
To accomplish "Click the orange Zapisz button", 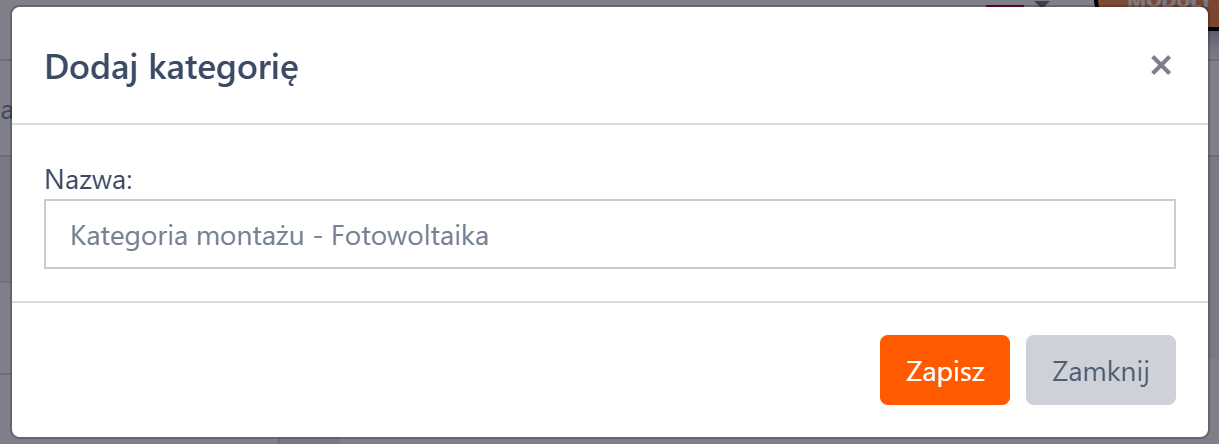I will coord(944,370).
